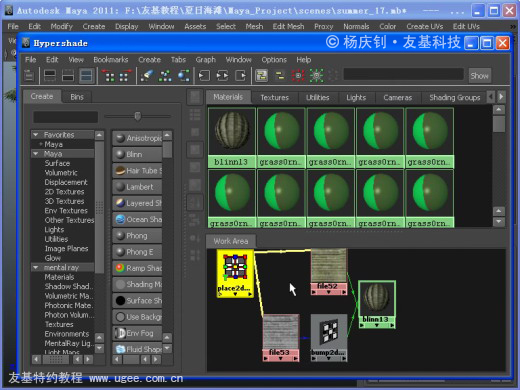Create an Ocean Shader node
This screenshot has height=390, width=520.
(x=137, y=219)
